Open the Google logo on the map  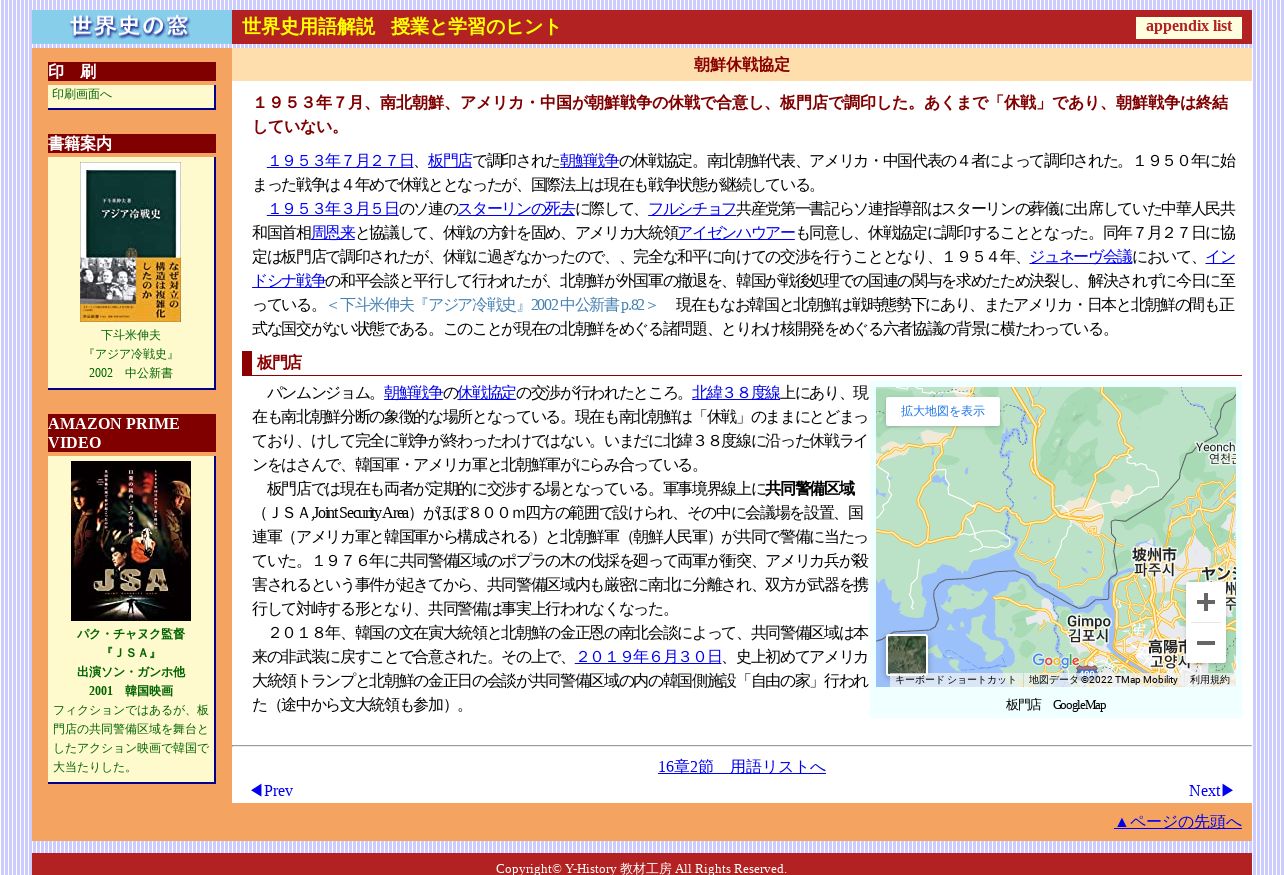click(1055, 661)
